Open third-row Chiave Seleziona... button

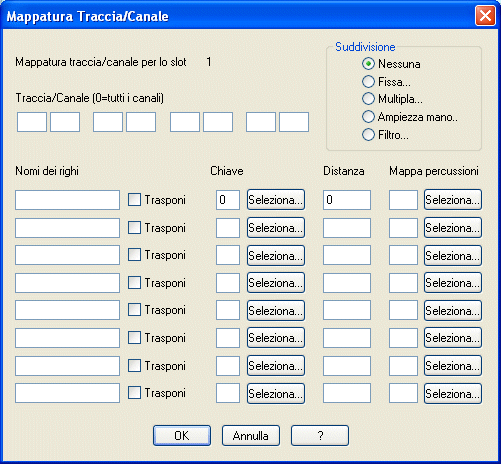(x=276, y=255)
